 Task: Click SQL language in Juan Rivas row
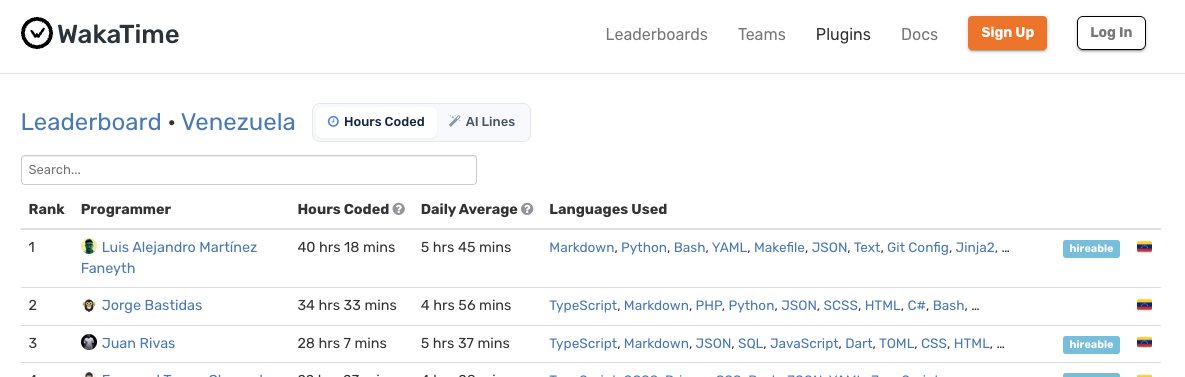coord(750,343)
